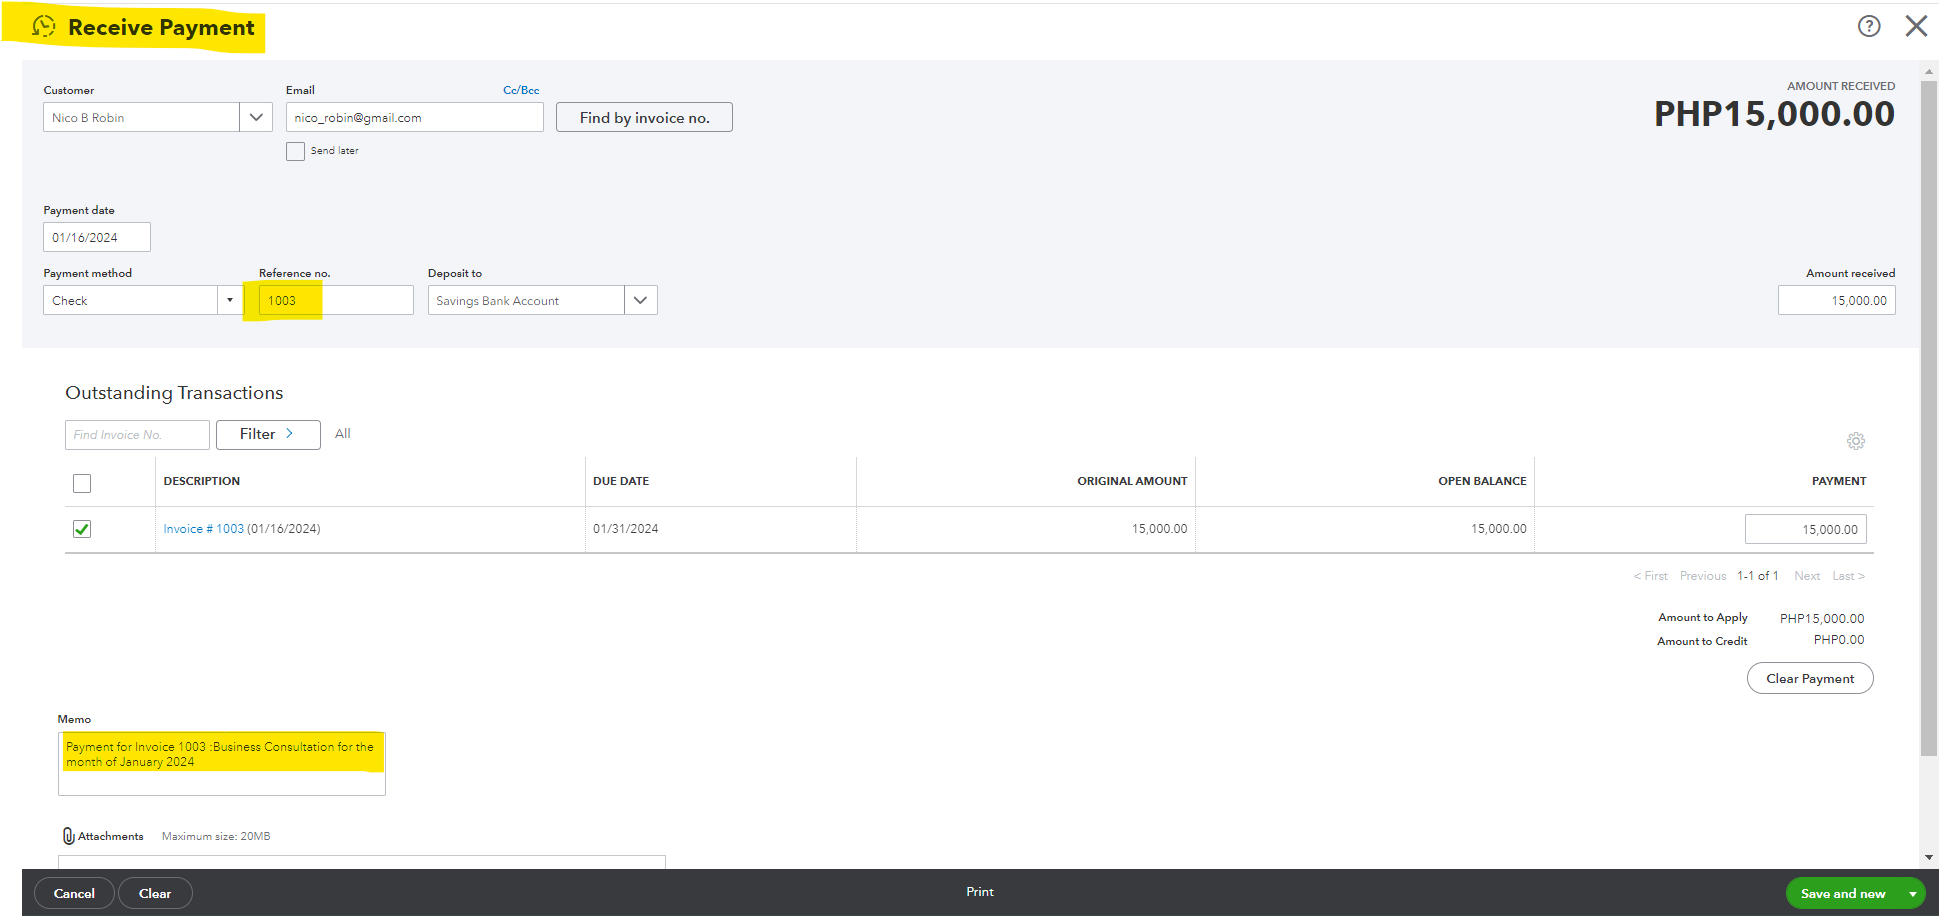Click the First pagination link
The image size is (1939, 916).
1651,576
